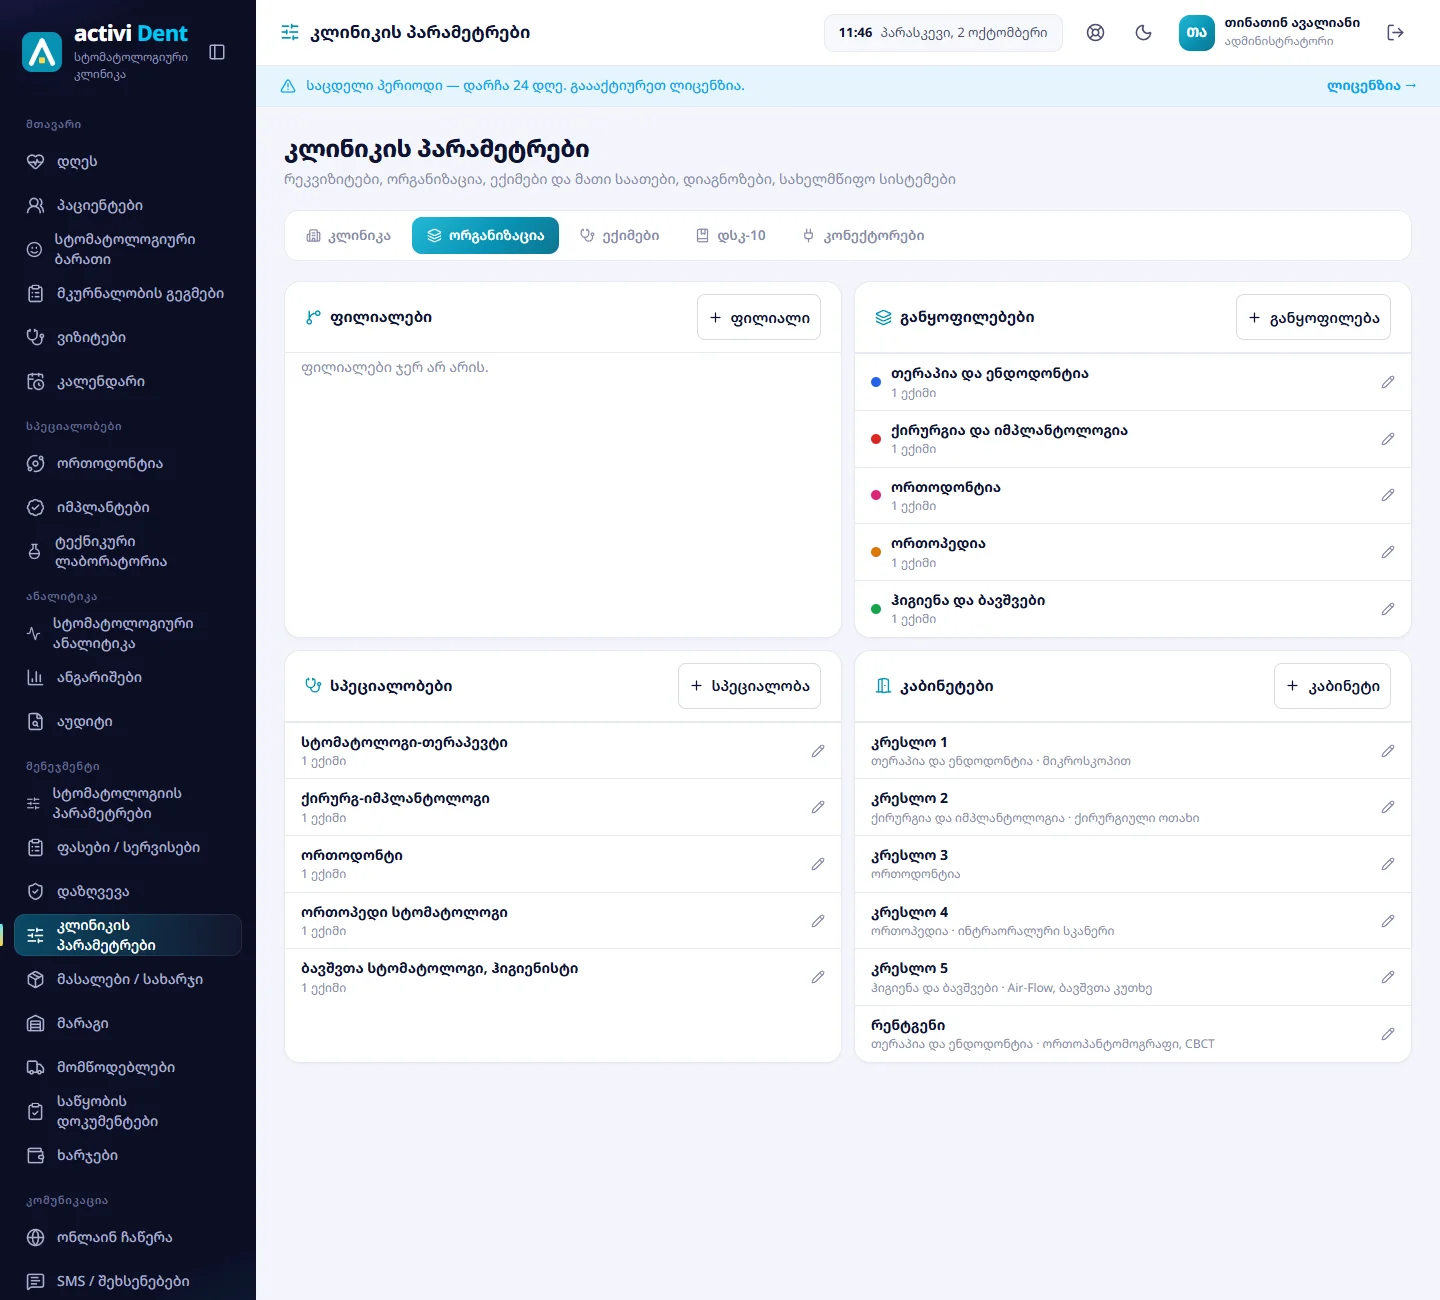This screenshot has width=1440, height=1300.
Task: Toggle dark mode with the moon icon
Action: pos(1144,33)
